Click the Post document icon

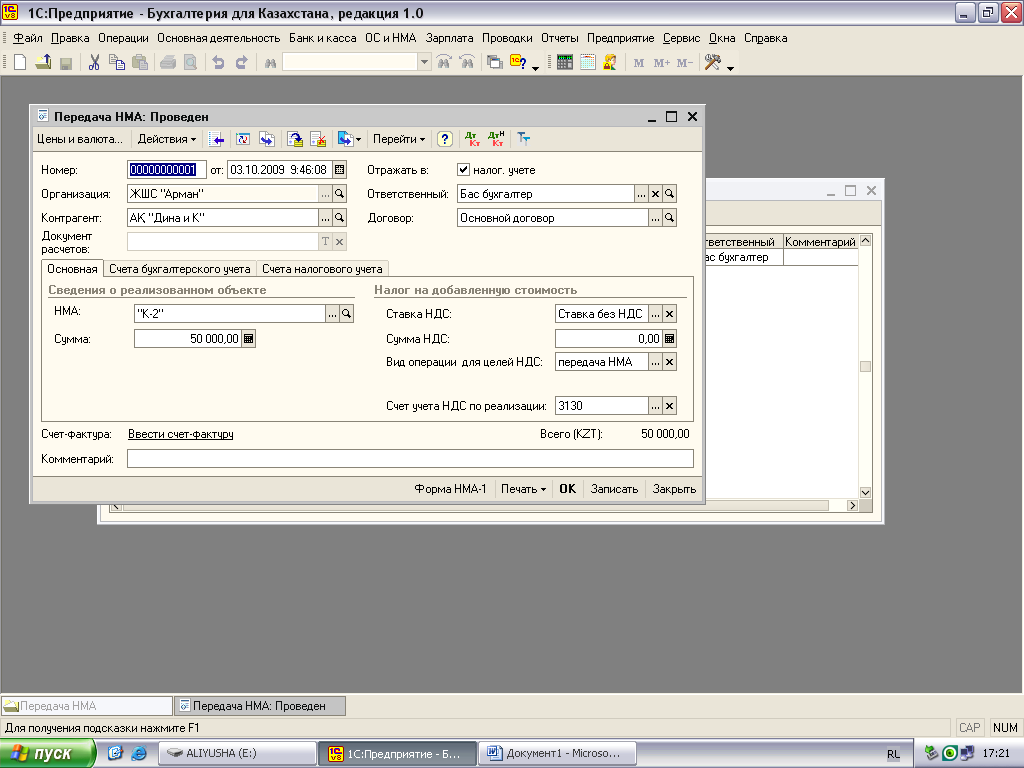(295, 139)
